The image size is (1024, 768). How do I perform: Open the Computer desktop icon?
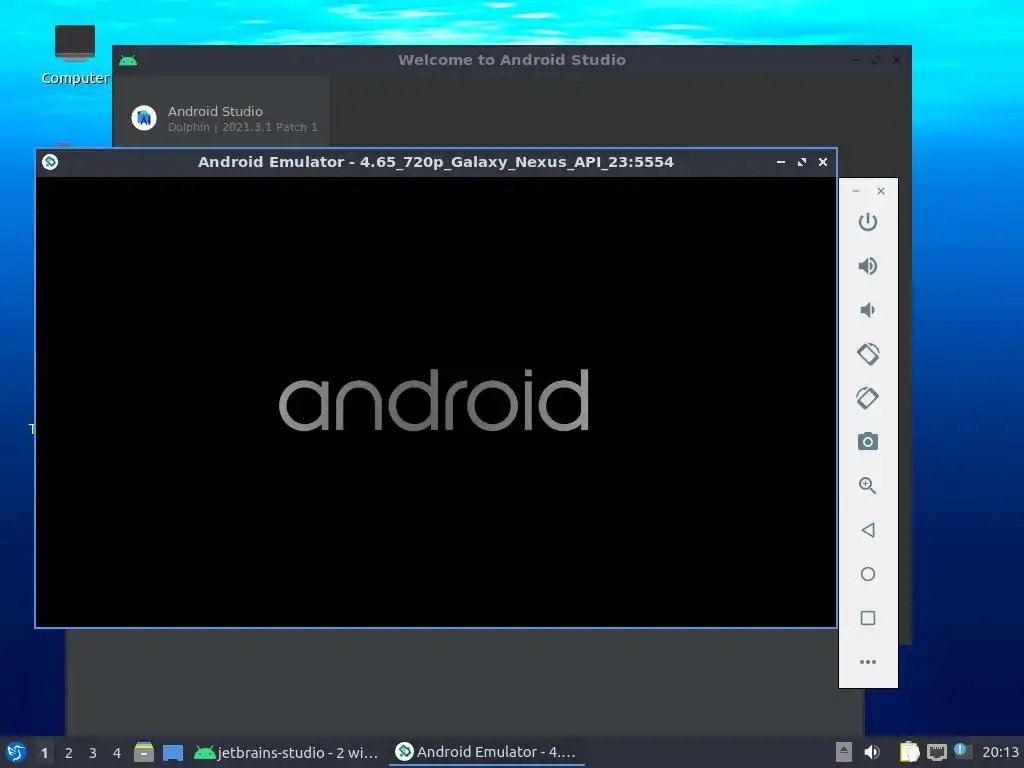75,54
